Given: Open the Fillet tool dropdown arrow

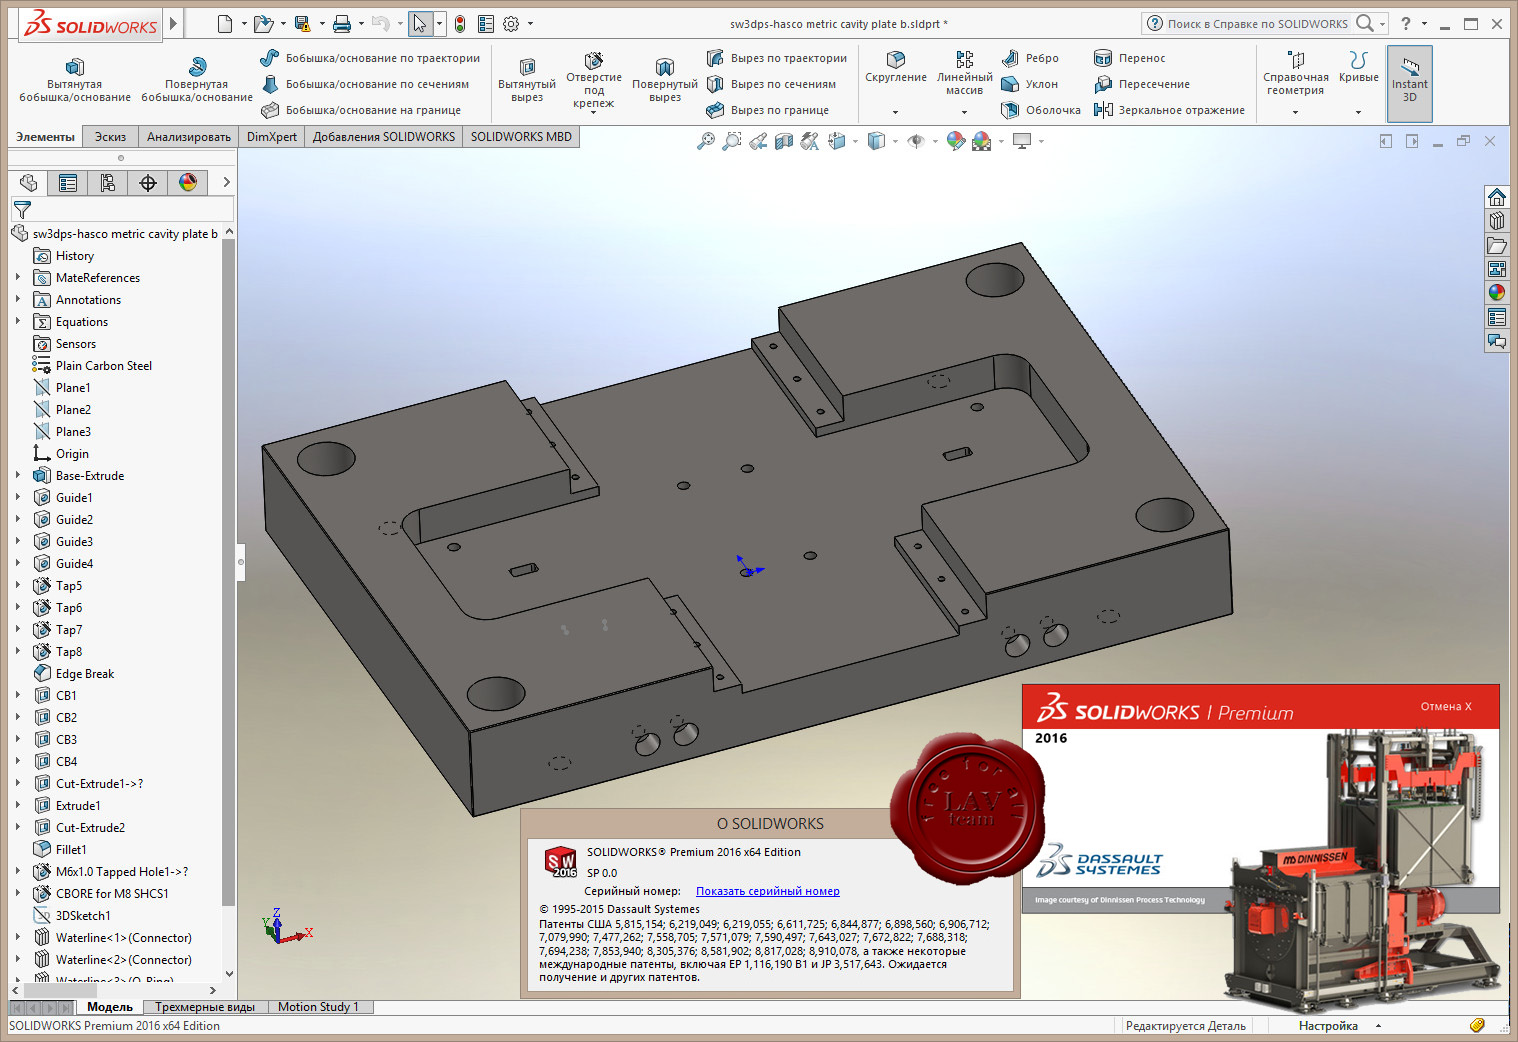Looking at the screenshot, I should 896,112.
